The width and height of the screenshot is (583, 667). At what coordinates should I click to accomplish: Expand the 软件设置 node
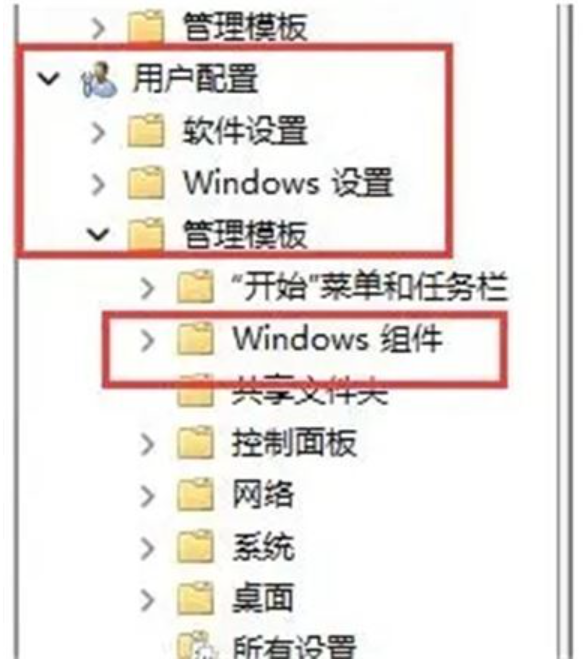[99, 132]
